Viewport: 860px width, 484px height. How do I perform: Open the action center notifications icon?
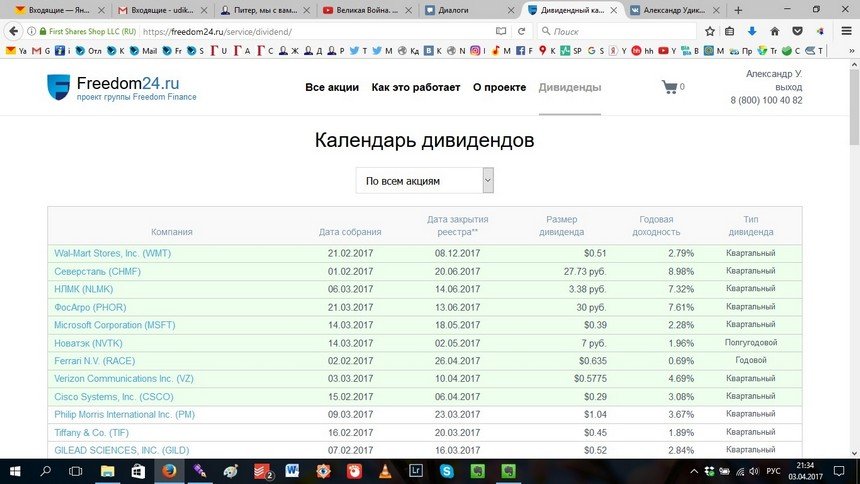point(839,471)
